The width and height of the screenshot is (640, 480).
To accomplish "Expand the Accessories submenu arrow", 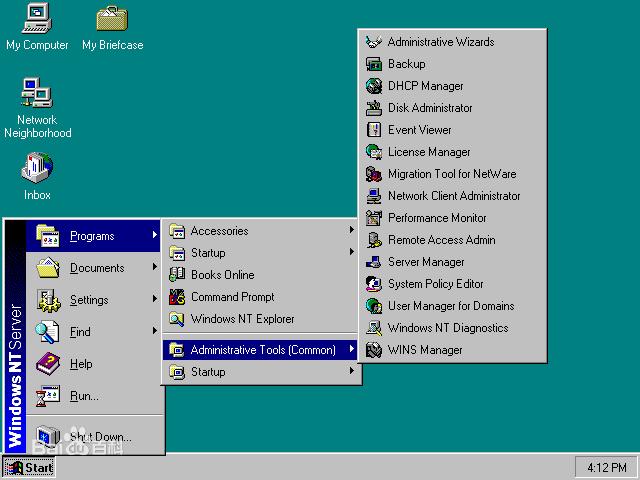I will [x=351, y=230].
